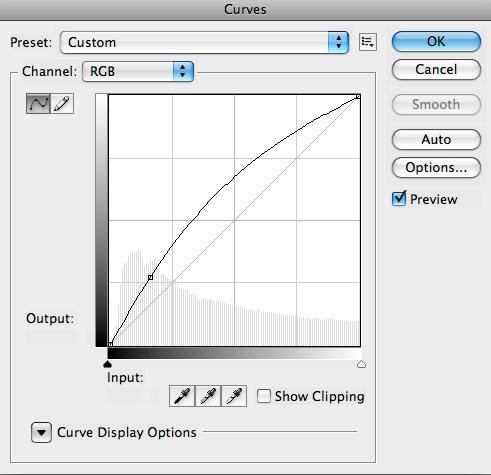Click the black point input slider
Viewport: 491px width, 475px height.
tap(107, 364)
